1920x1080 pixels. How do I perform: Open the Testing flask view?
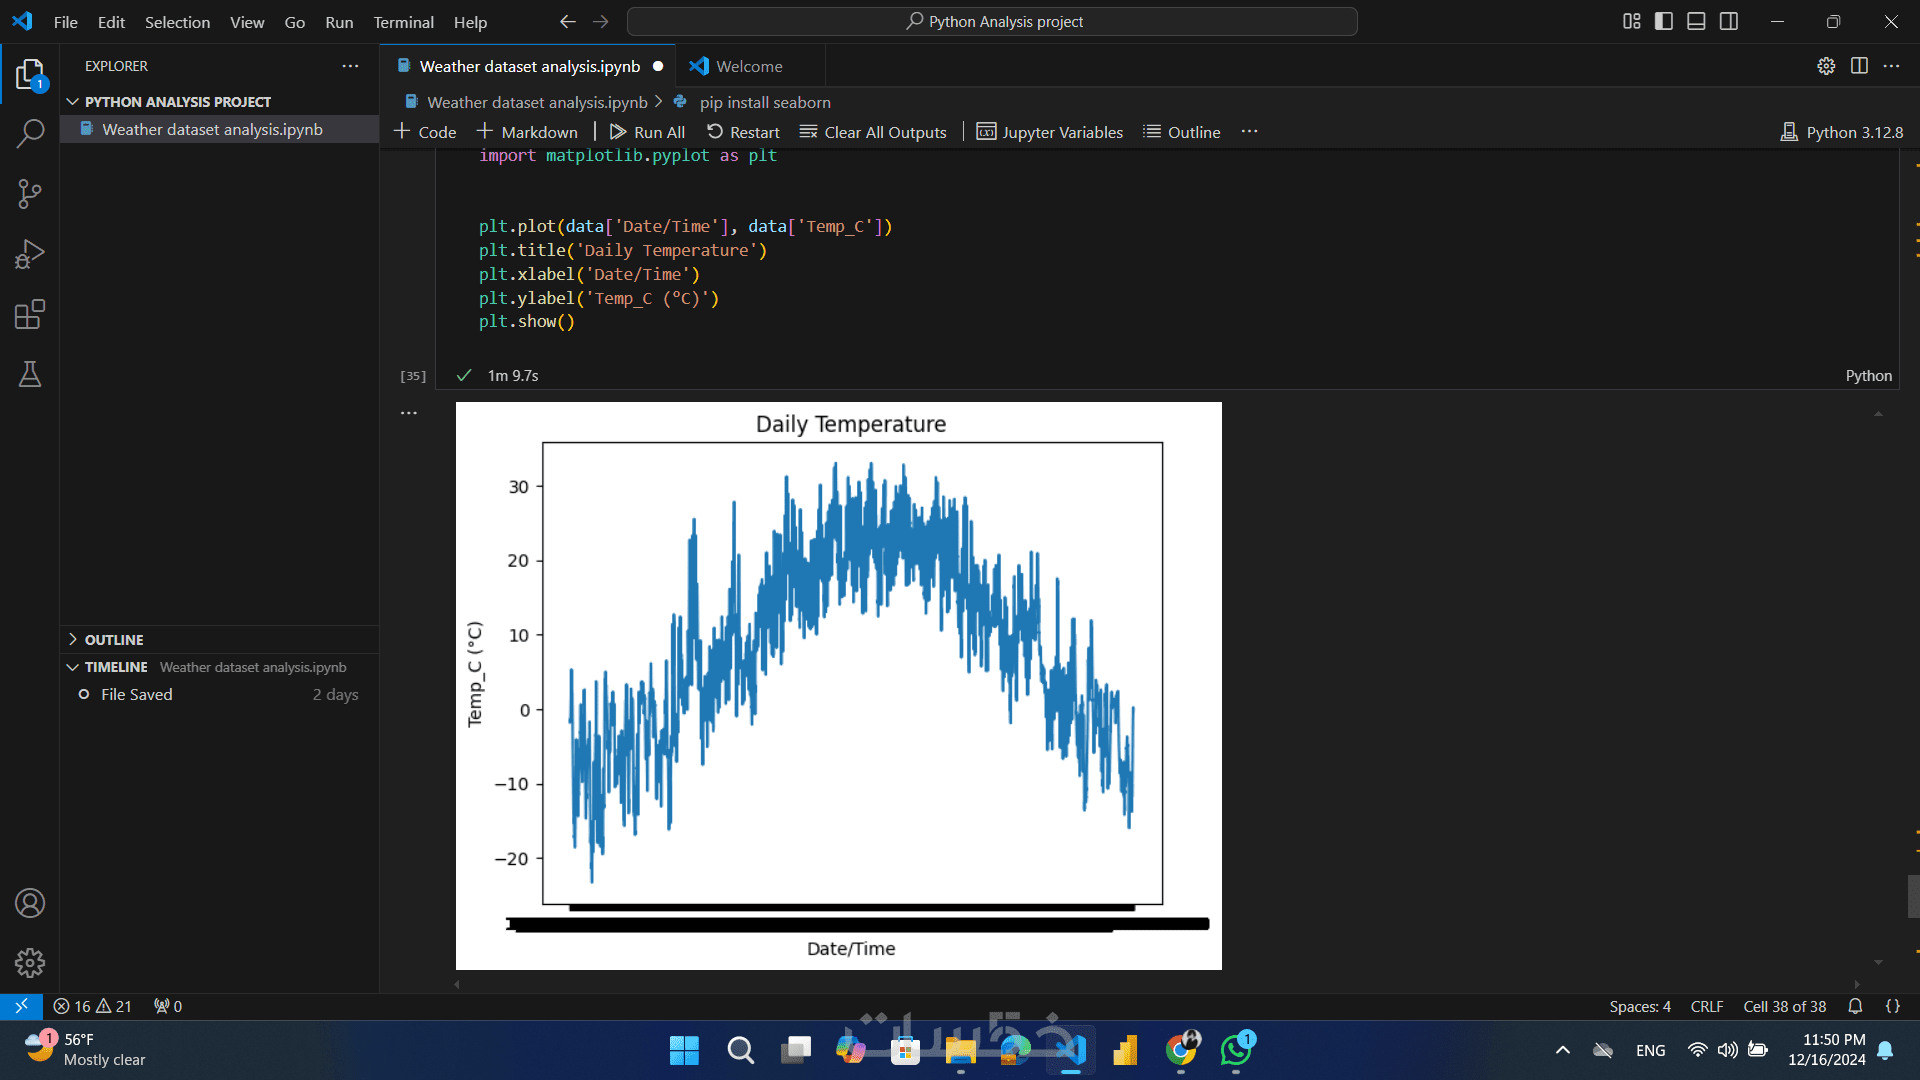[30, 375]
